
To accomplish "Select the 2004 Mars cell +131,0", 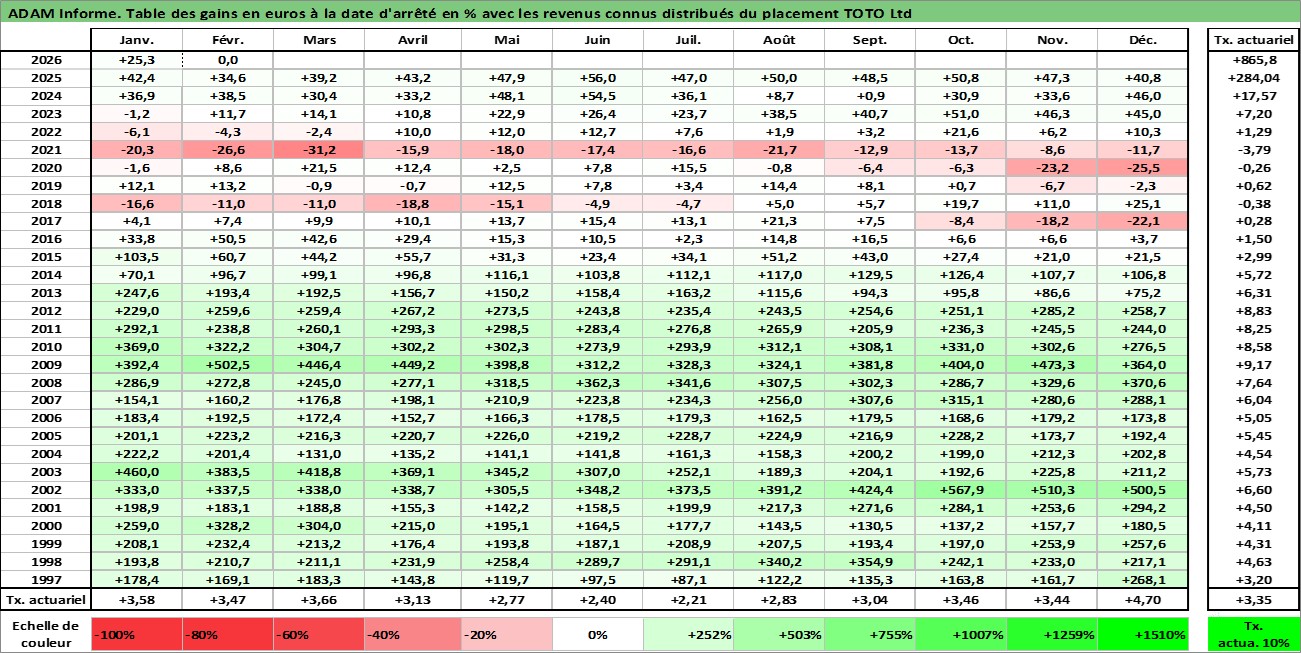I will pos(318,454).
